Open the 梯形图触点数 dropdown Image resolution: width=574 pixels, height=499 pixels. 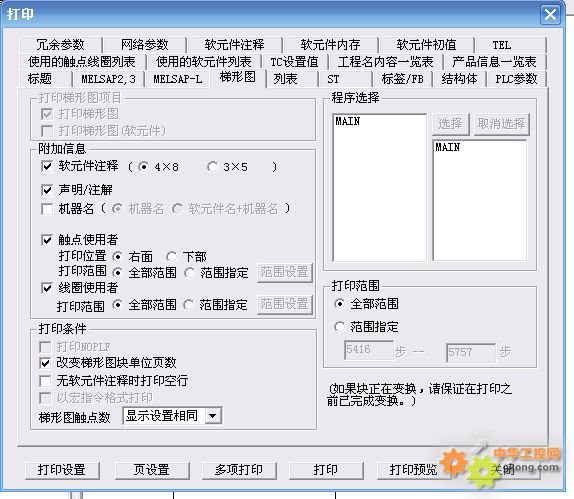(213, 416)
